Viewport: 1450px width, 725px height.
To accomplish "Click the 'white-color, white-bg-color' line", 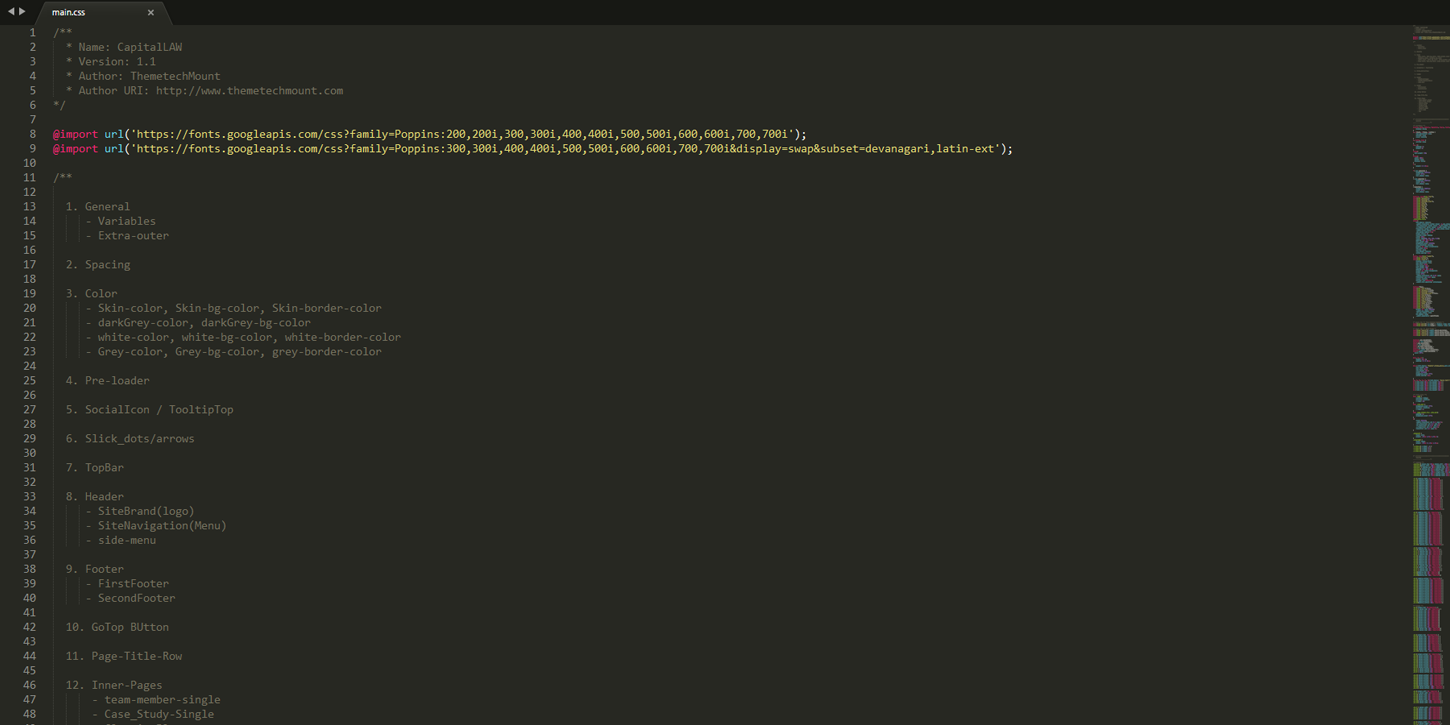I will click(x=243, y=337).
